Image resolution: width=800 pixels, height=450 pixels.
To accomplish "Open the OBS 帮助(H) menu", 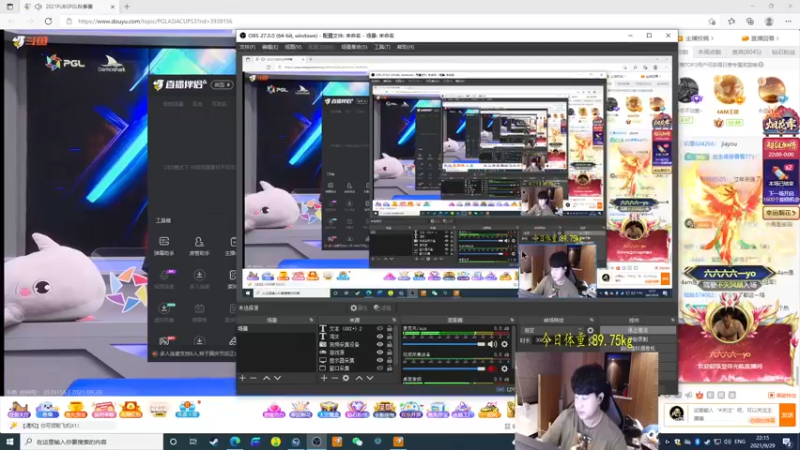I will 405,47.
